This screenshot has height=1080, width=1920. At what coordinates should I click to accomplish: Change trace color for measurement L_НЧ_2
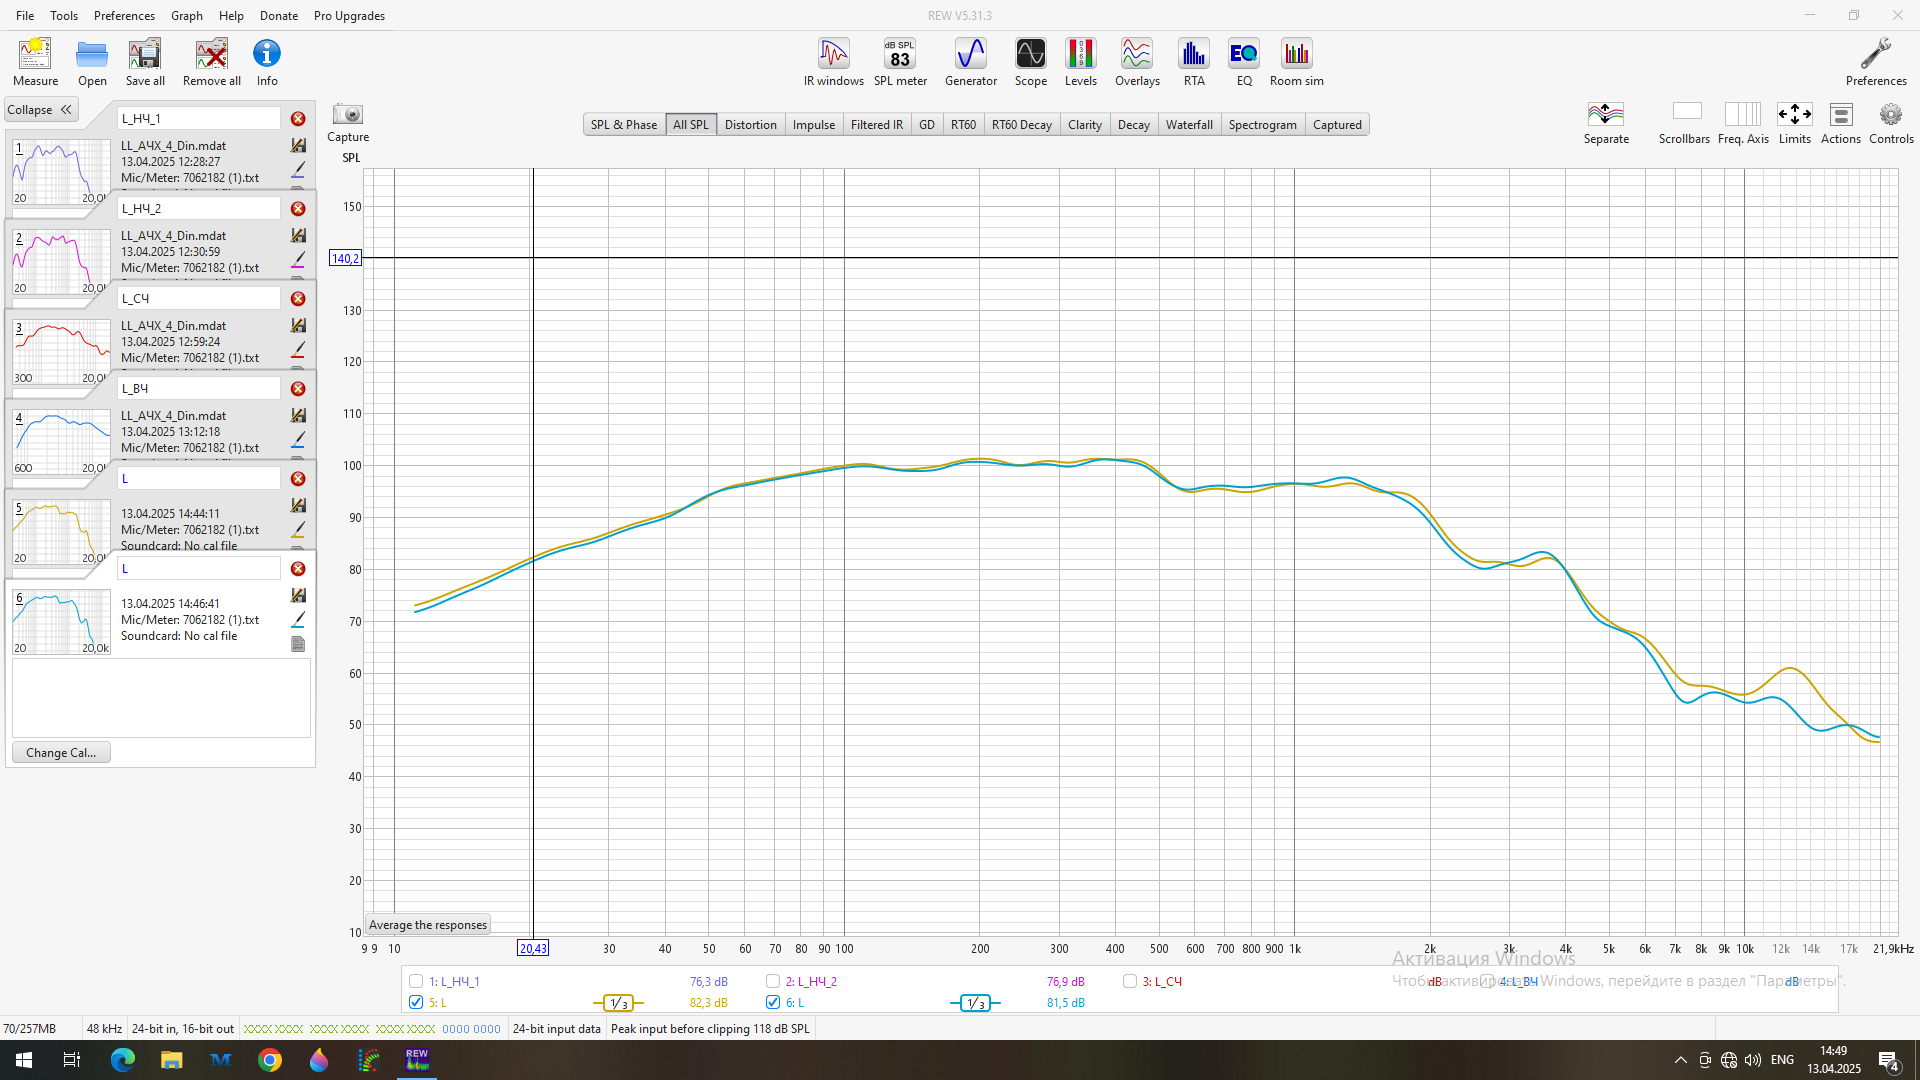click(x=298, y=259)
